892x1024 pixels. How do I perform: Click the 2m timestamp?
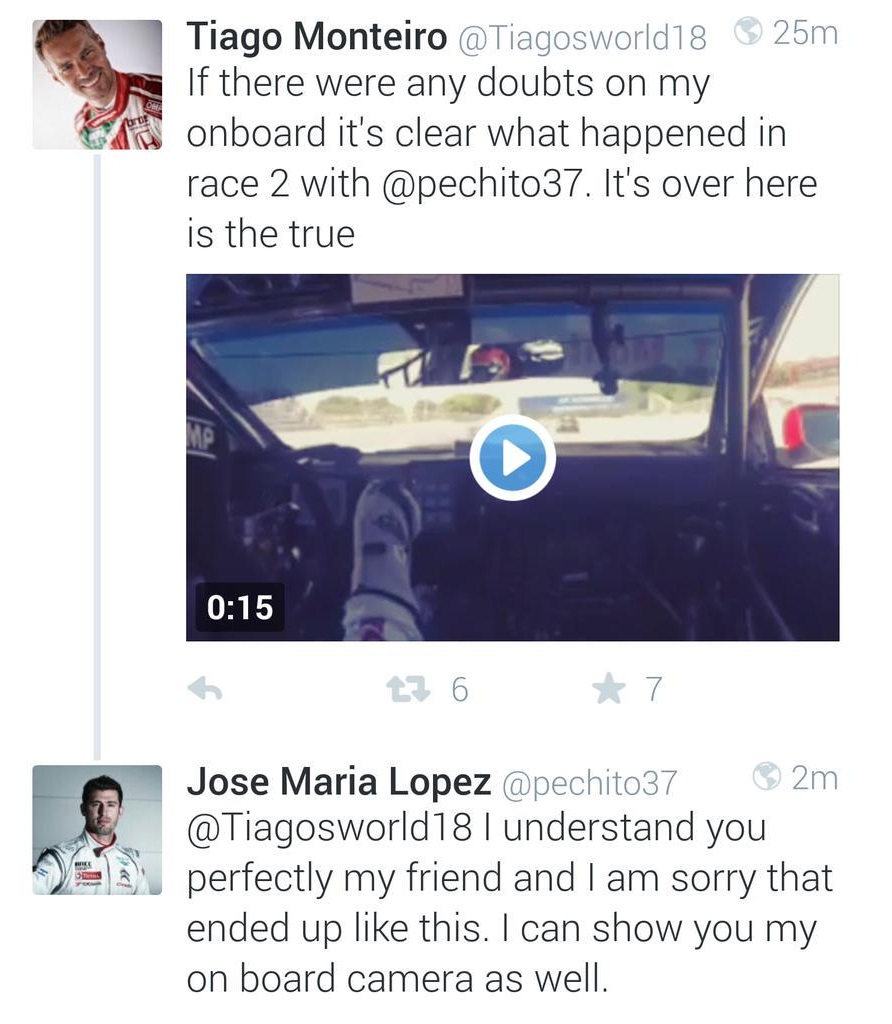(x=814, y=777)
